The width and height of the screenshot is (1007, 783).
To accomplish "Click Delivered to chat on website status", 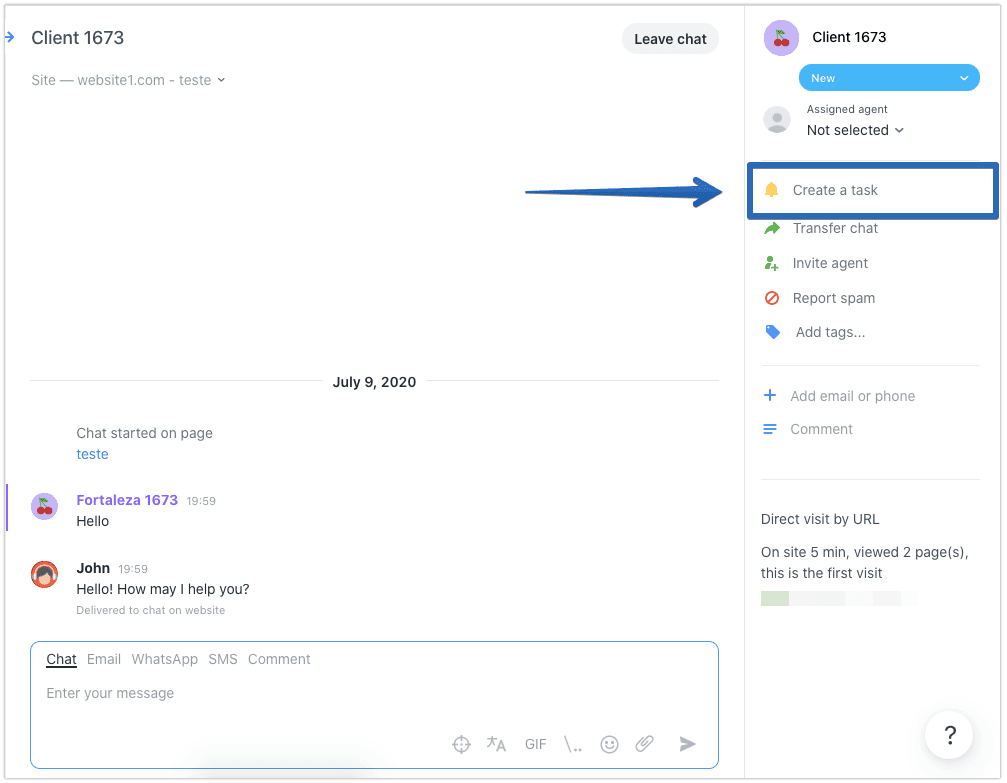I will (150, 610).
